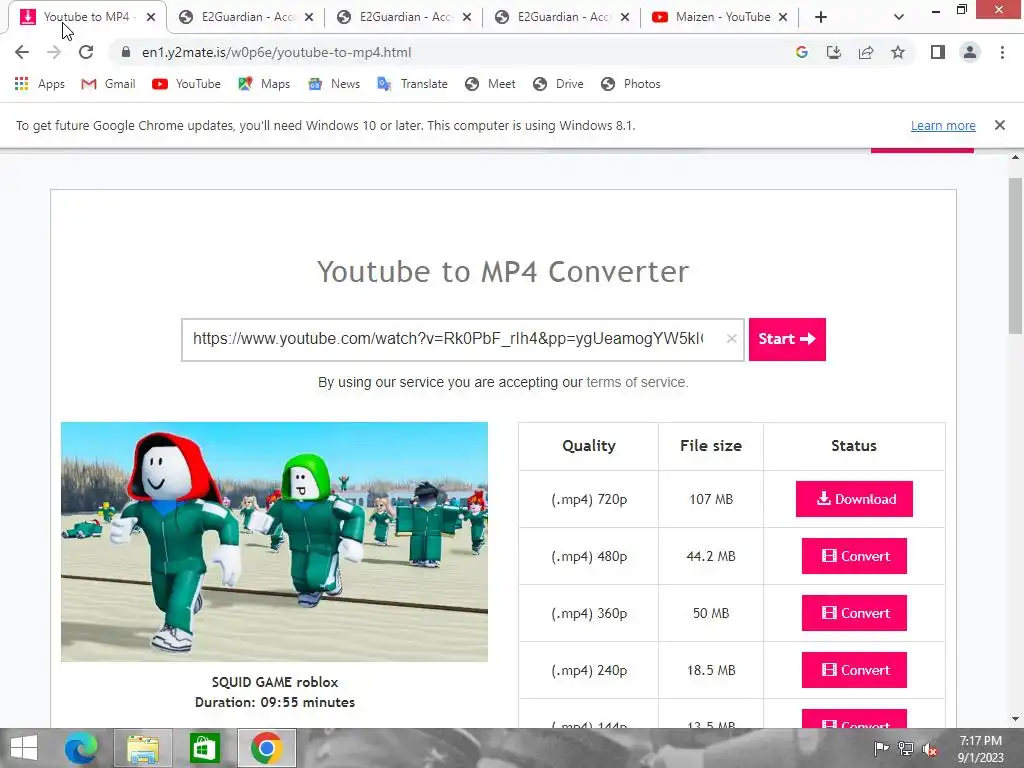This screenshot has width=1024, height=768.
Task: Open the News bookmark
Action: 334,84
